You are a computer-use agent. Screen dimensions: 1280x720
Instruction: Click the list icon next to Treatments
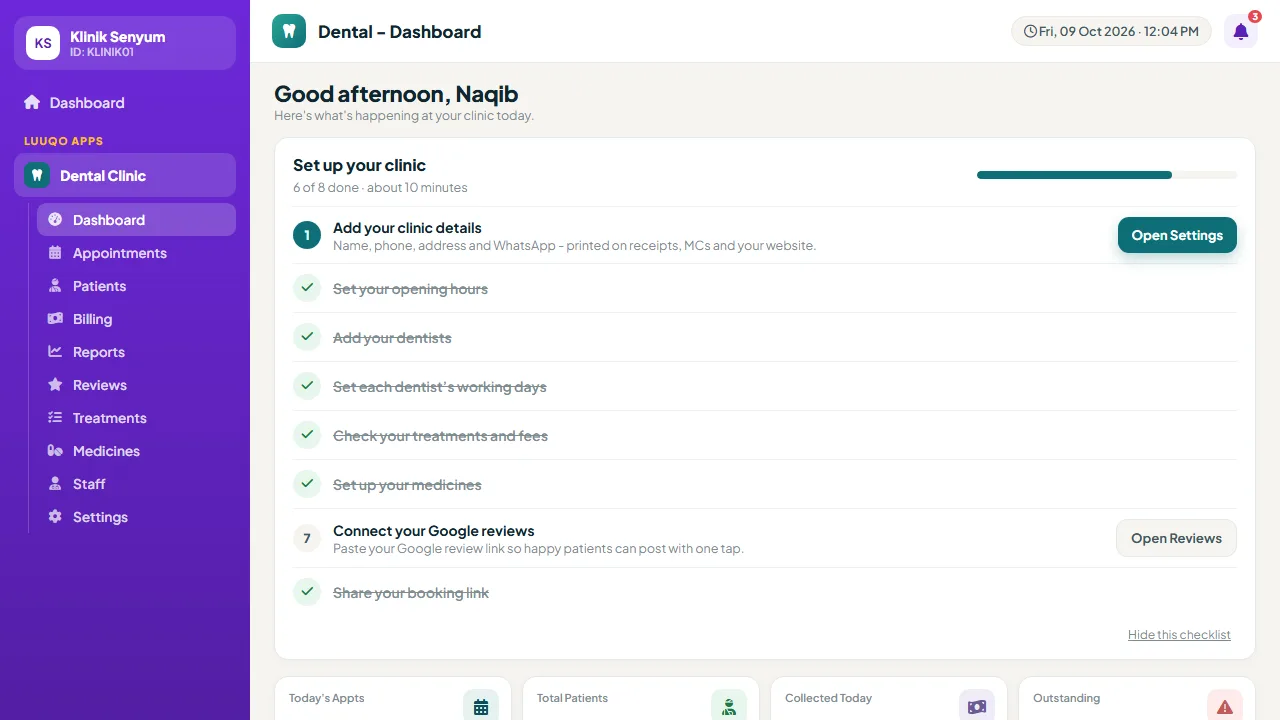pyautogui.click(x=55, y=418)
